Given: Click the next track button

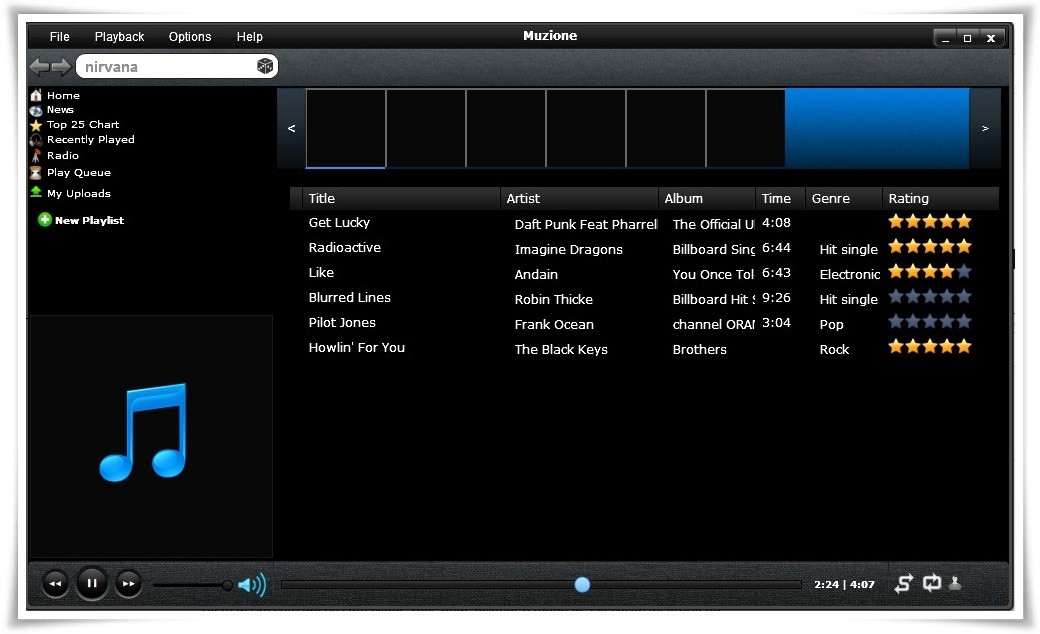Looking at the screenshot, I should click(x=129, y=584).
